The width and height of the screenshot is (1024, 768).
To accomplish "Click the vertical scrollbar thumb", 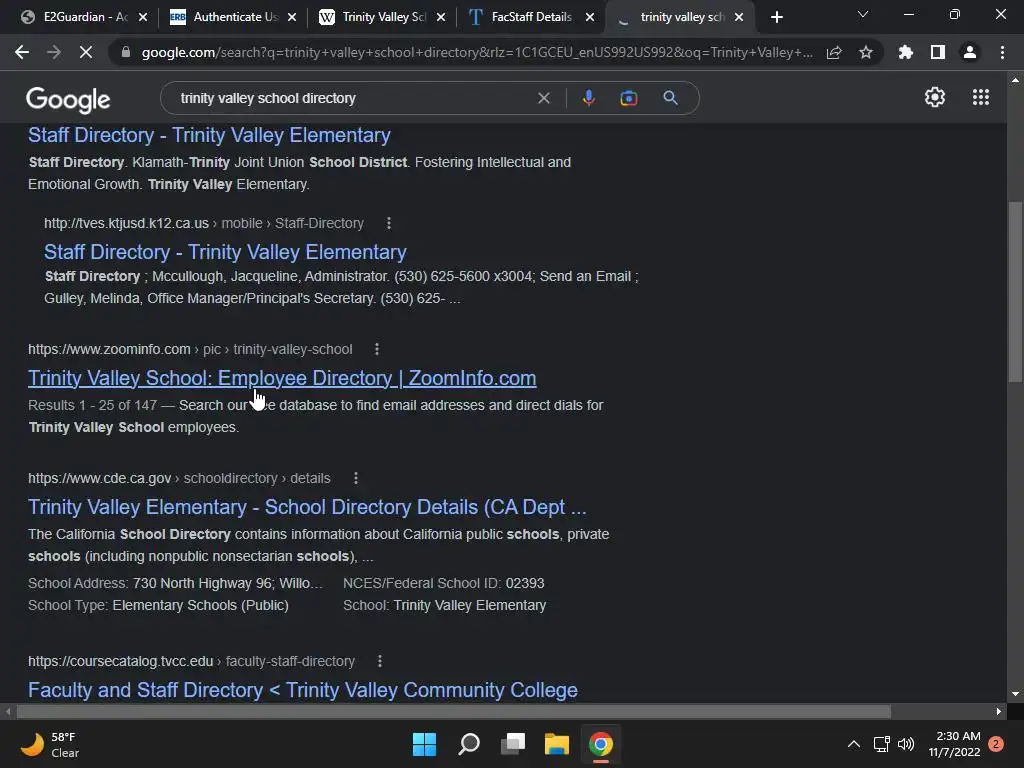I will (1015, 292).
